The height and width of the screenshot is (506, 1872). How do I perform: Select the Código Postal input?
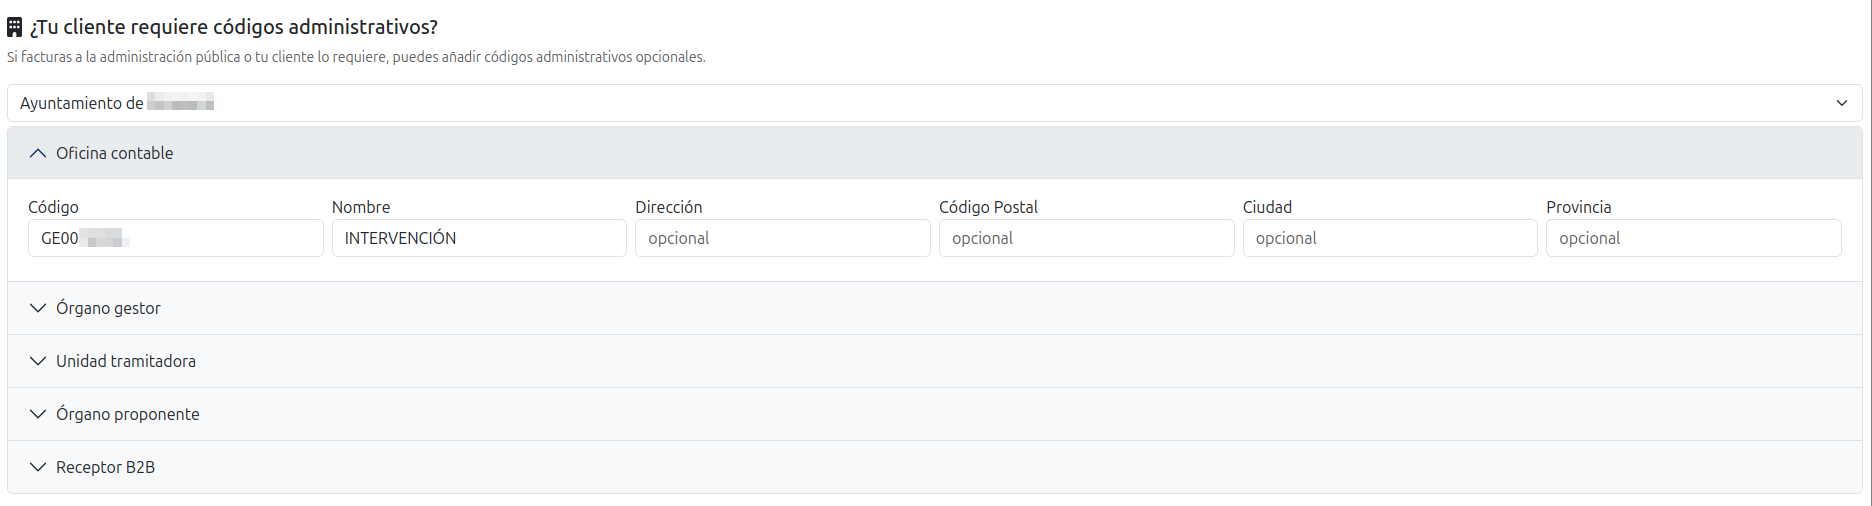[1086, 238]
